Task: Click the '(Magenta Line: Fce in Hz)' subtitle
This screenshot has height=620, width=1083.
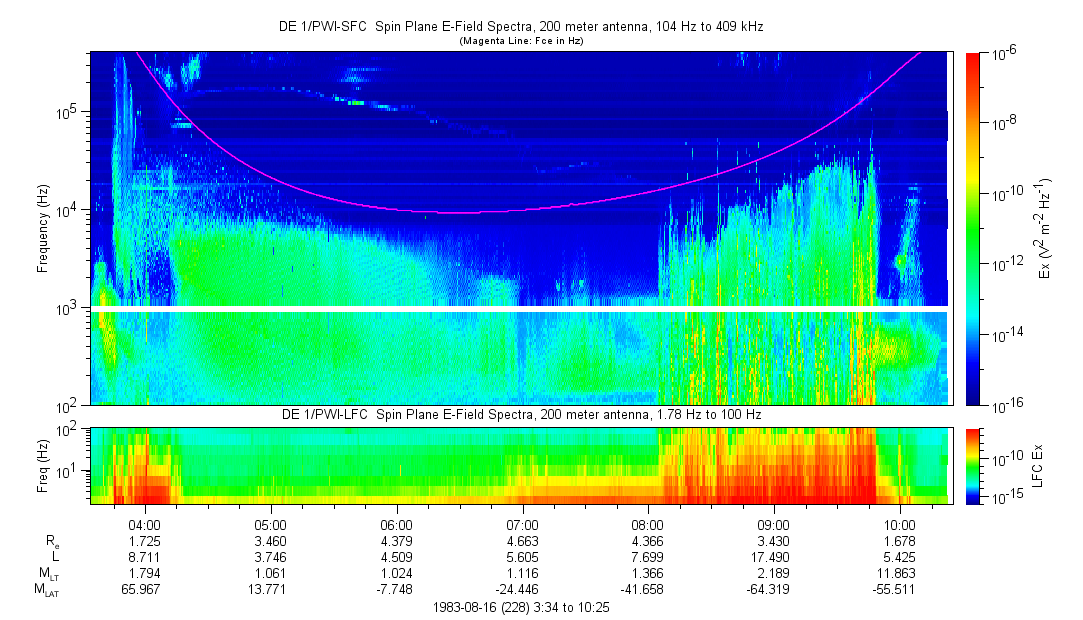Action: coord(520,41)
